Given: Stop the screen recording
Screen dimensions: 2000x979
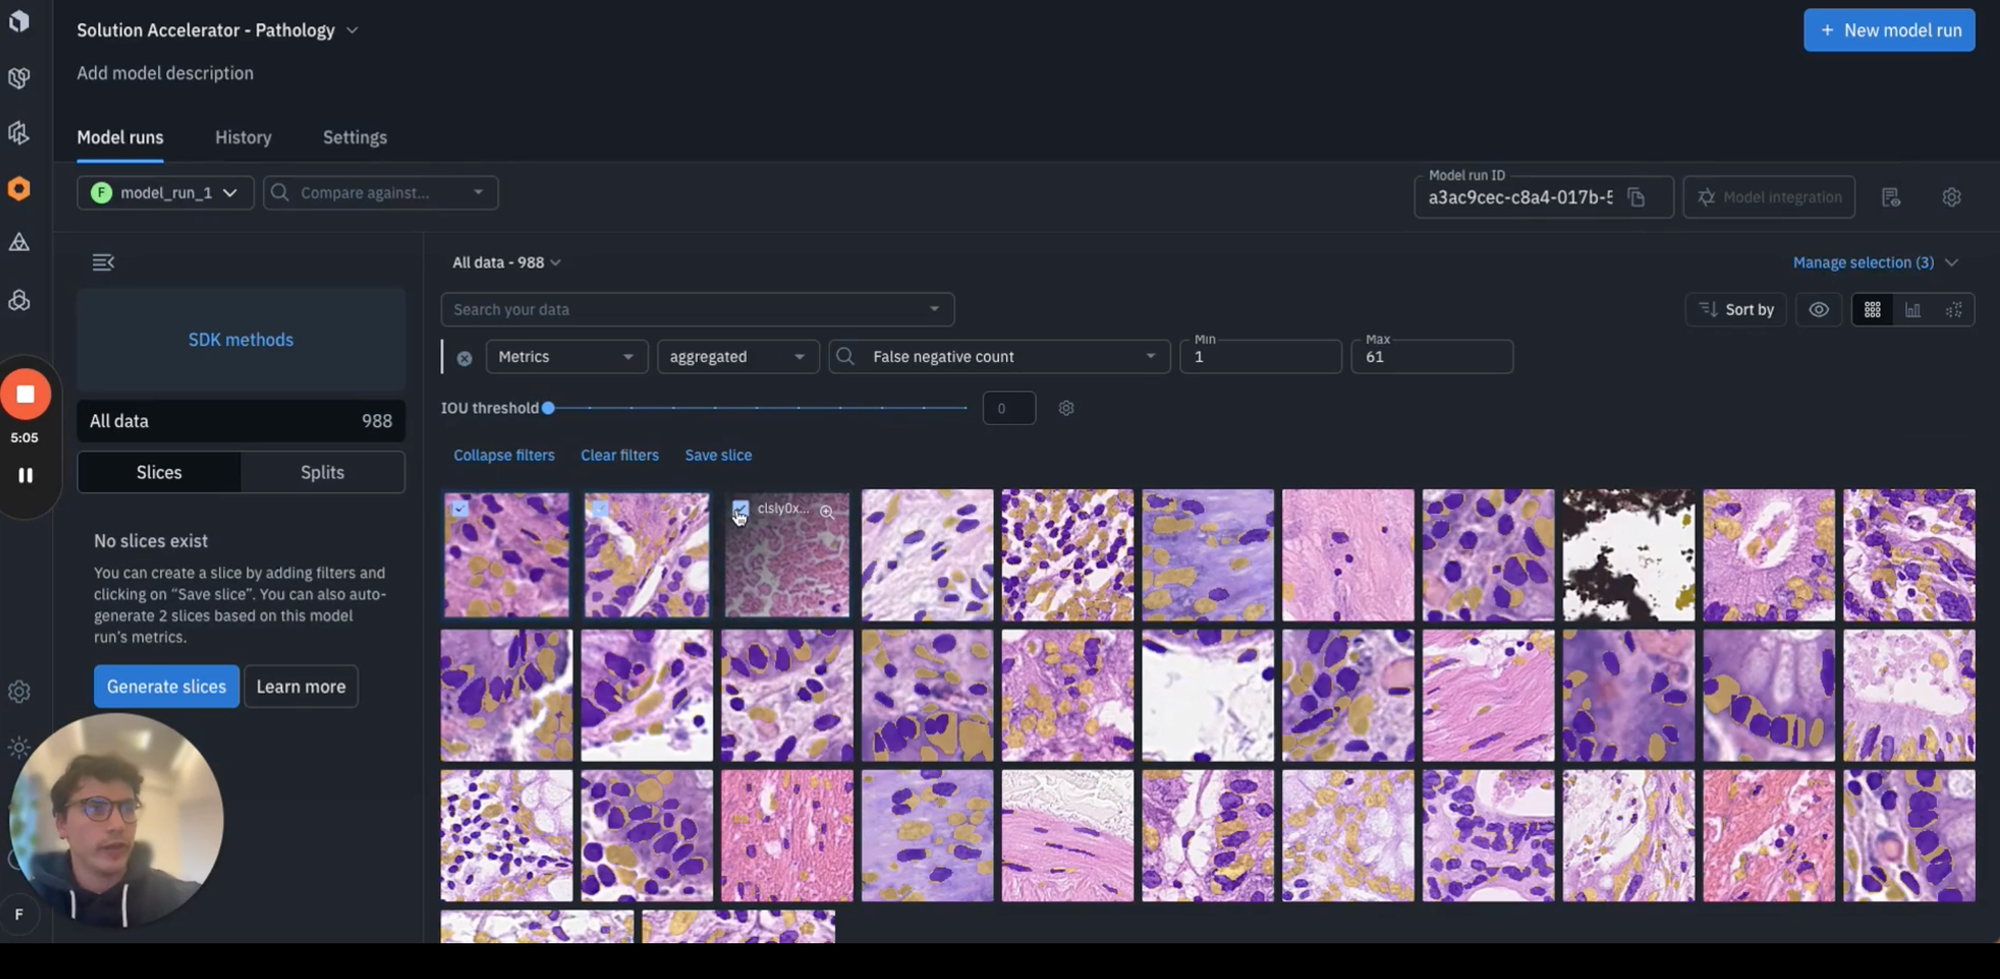Looking at the screenshot, I should tap(26, 394).
